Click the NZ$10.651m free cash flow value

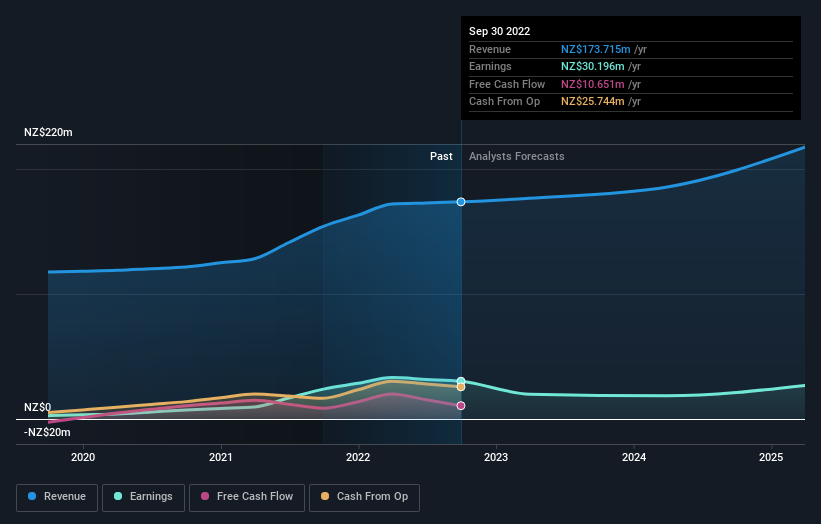593,84
